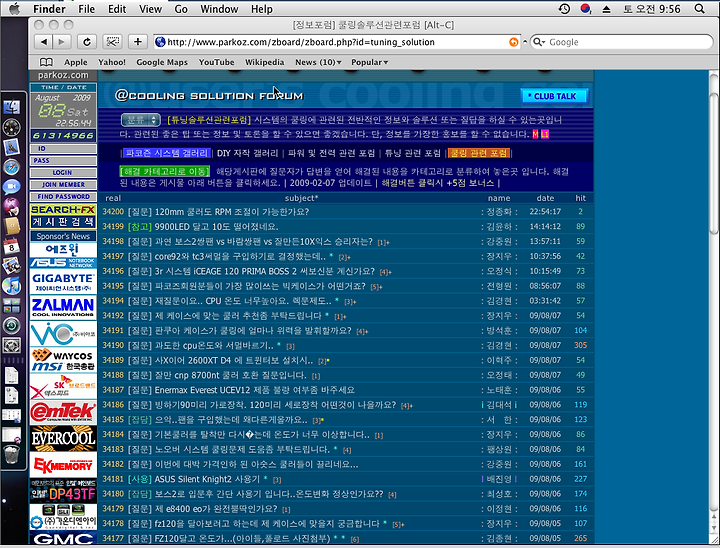Viewport: 720px width, 548px height.
Task: Launch Dashboard from the dock
Action: tap(11, 127)
